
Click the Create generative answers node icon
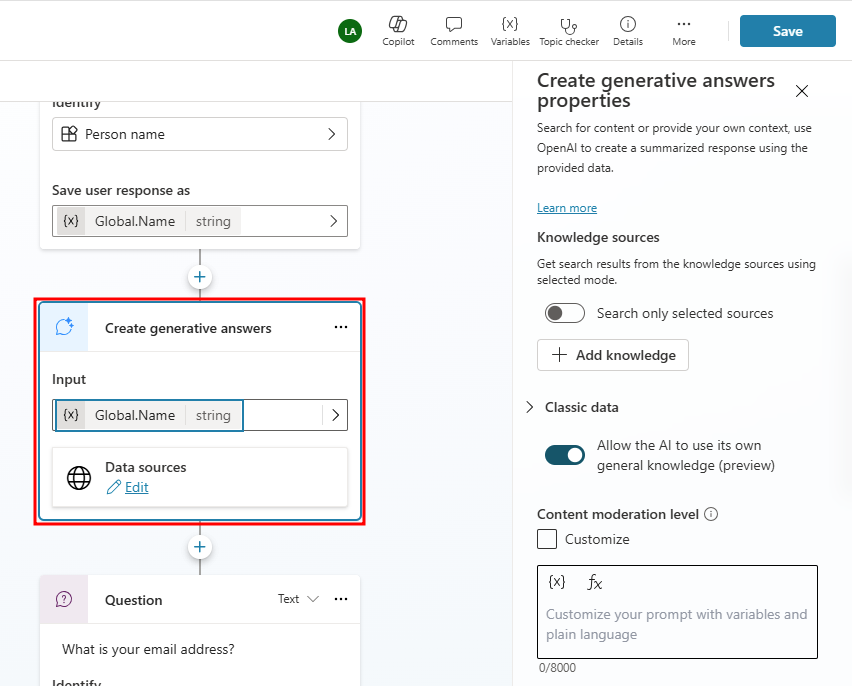pos(64,327)
